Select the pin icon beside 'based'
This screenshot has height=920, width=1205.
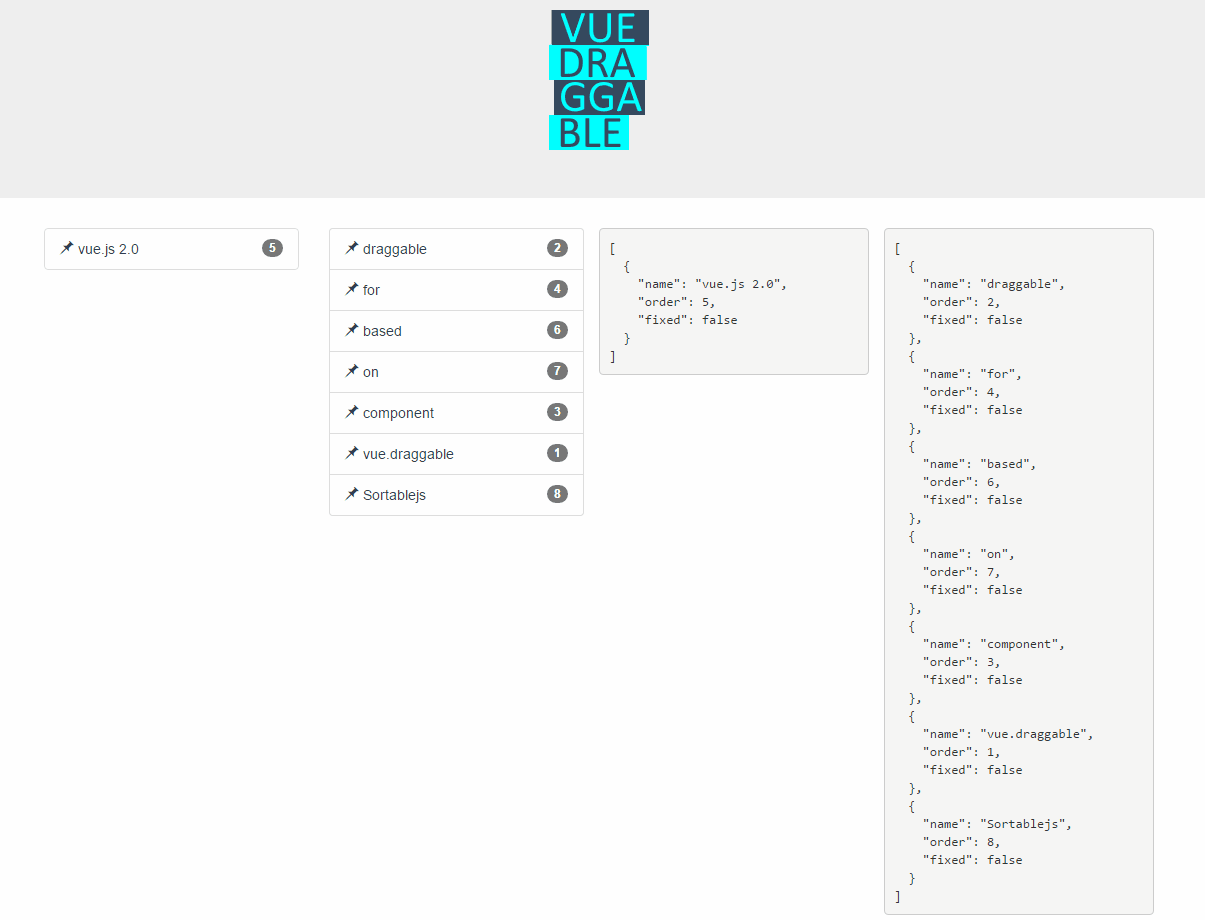coord(351,330)
